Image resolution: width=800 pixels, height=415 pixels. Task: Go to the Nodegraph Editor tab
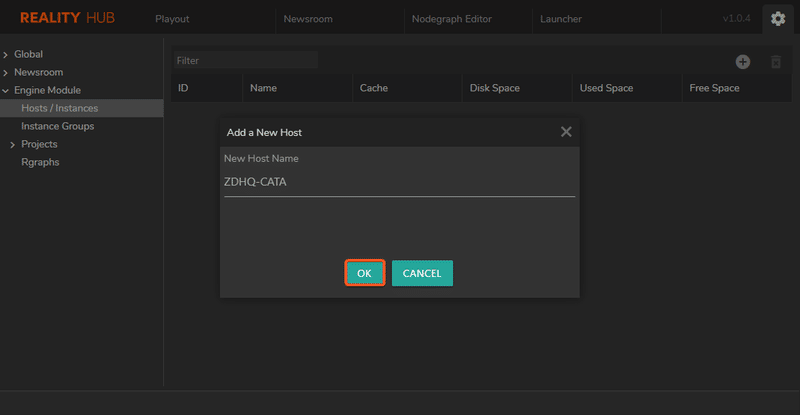click(x=450, y=19)
